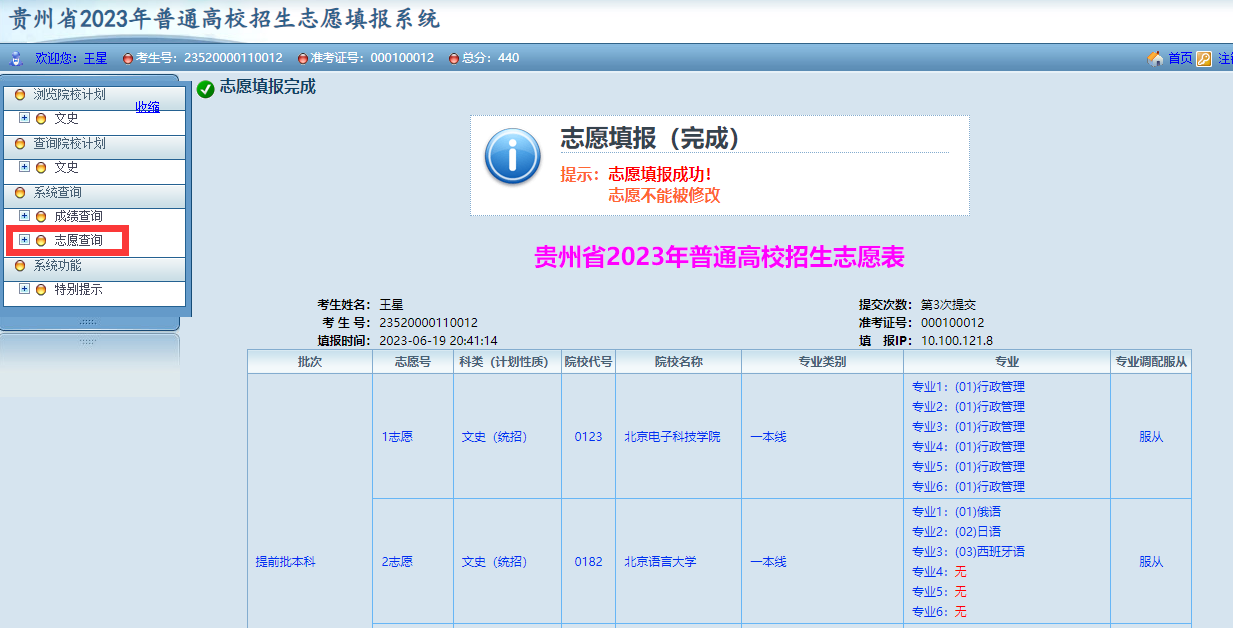Viewport: 1233px width, 628px height.
Task: Expand the 志愿查询 plus box
Action: [x=25, y=240]
